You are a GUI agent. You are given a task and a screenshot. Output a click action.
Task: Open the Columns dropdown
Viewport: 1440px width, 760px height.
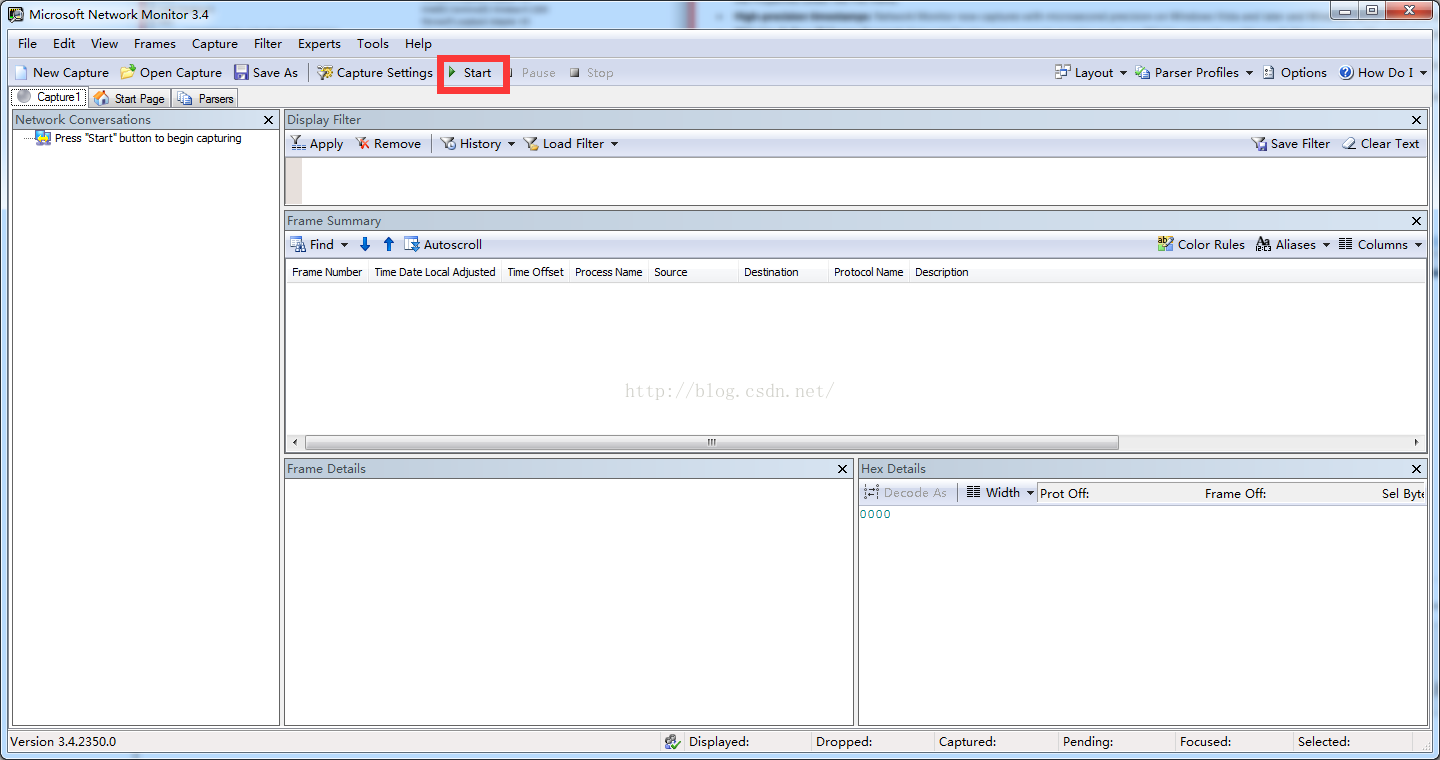point(1380,244)
